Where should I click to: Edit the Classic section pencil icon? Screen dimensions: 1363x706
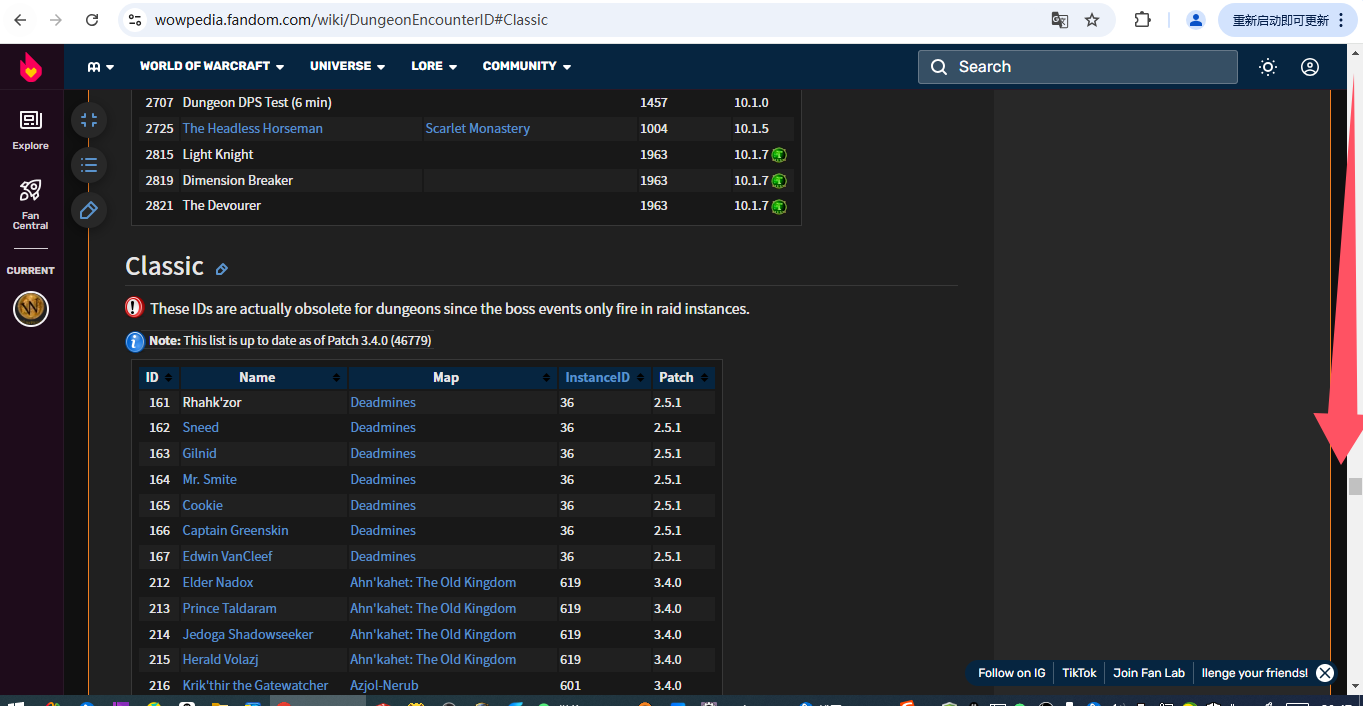[222, 269]
